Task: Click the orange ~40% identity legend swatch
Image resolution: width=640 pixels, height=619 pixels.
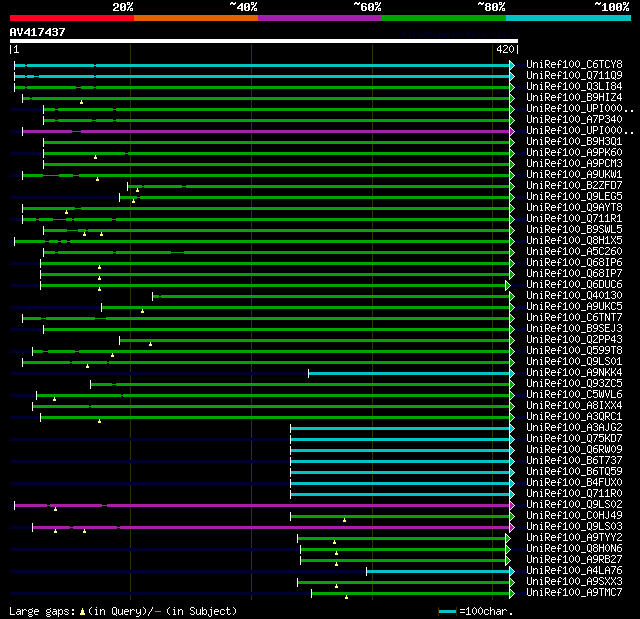Action: tap(196, 18)
